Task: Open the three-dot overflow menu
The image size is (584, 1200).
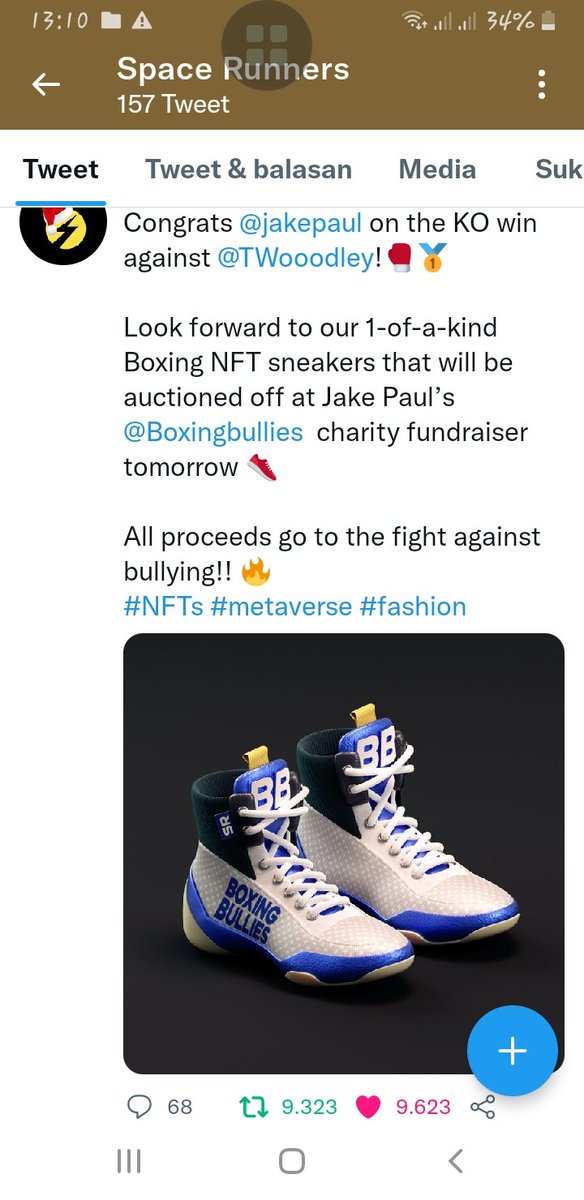Action: click(x=541, y=84)
